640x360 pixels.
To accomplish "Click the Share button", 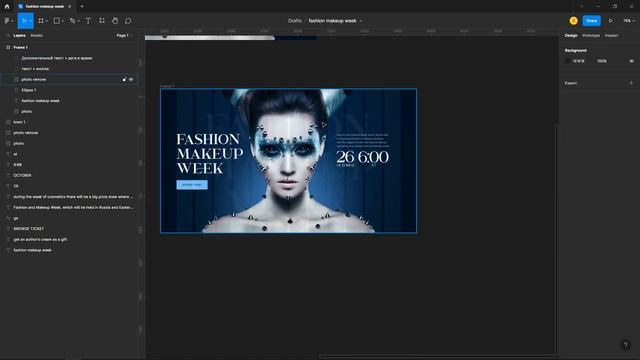I will click(591, 21).
